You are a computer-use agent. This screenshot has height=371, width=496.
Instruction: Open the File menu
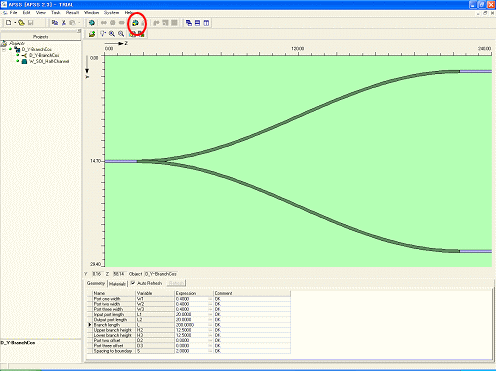[x=13, y=13]
